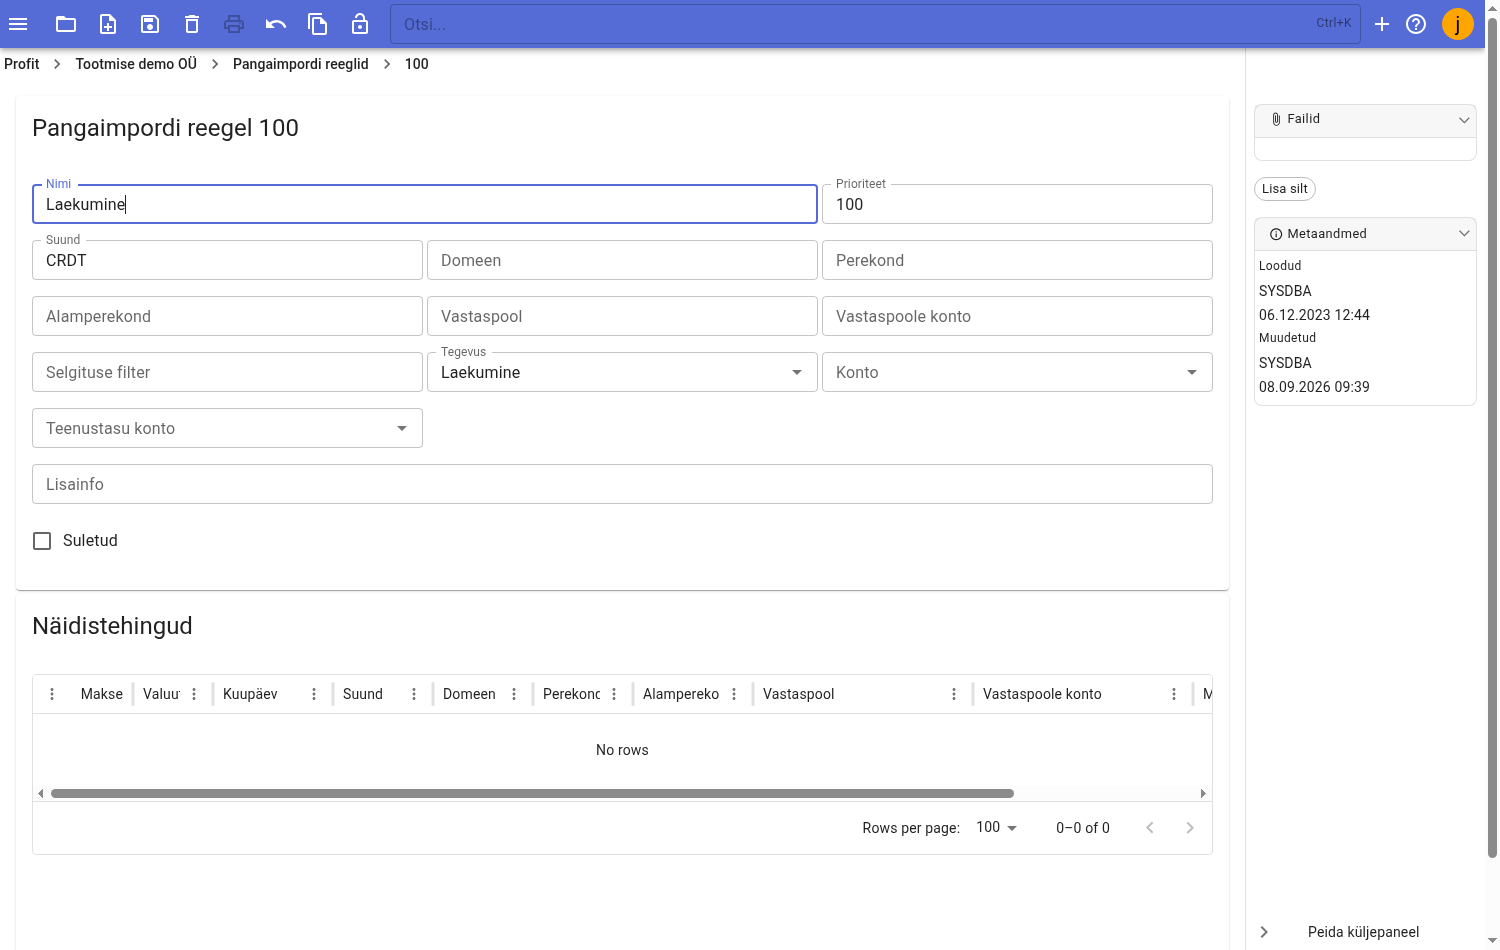Undo changes with the undo arrow icon
This screenshot has width=1500, height=950.
276,24
